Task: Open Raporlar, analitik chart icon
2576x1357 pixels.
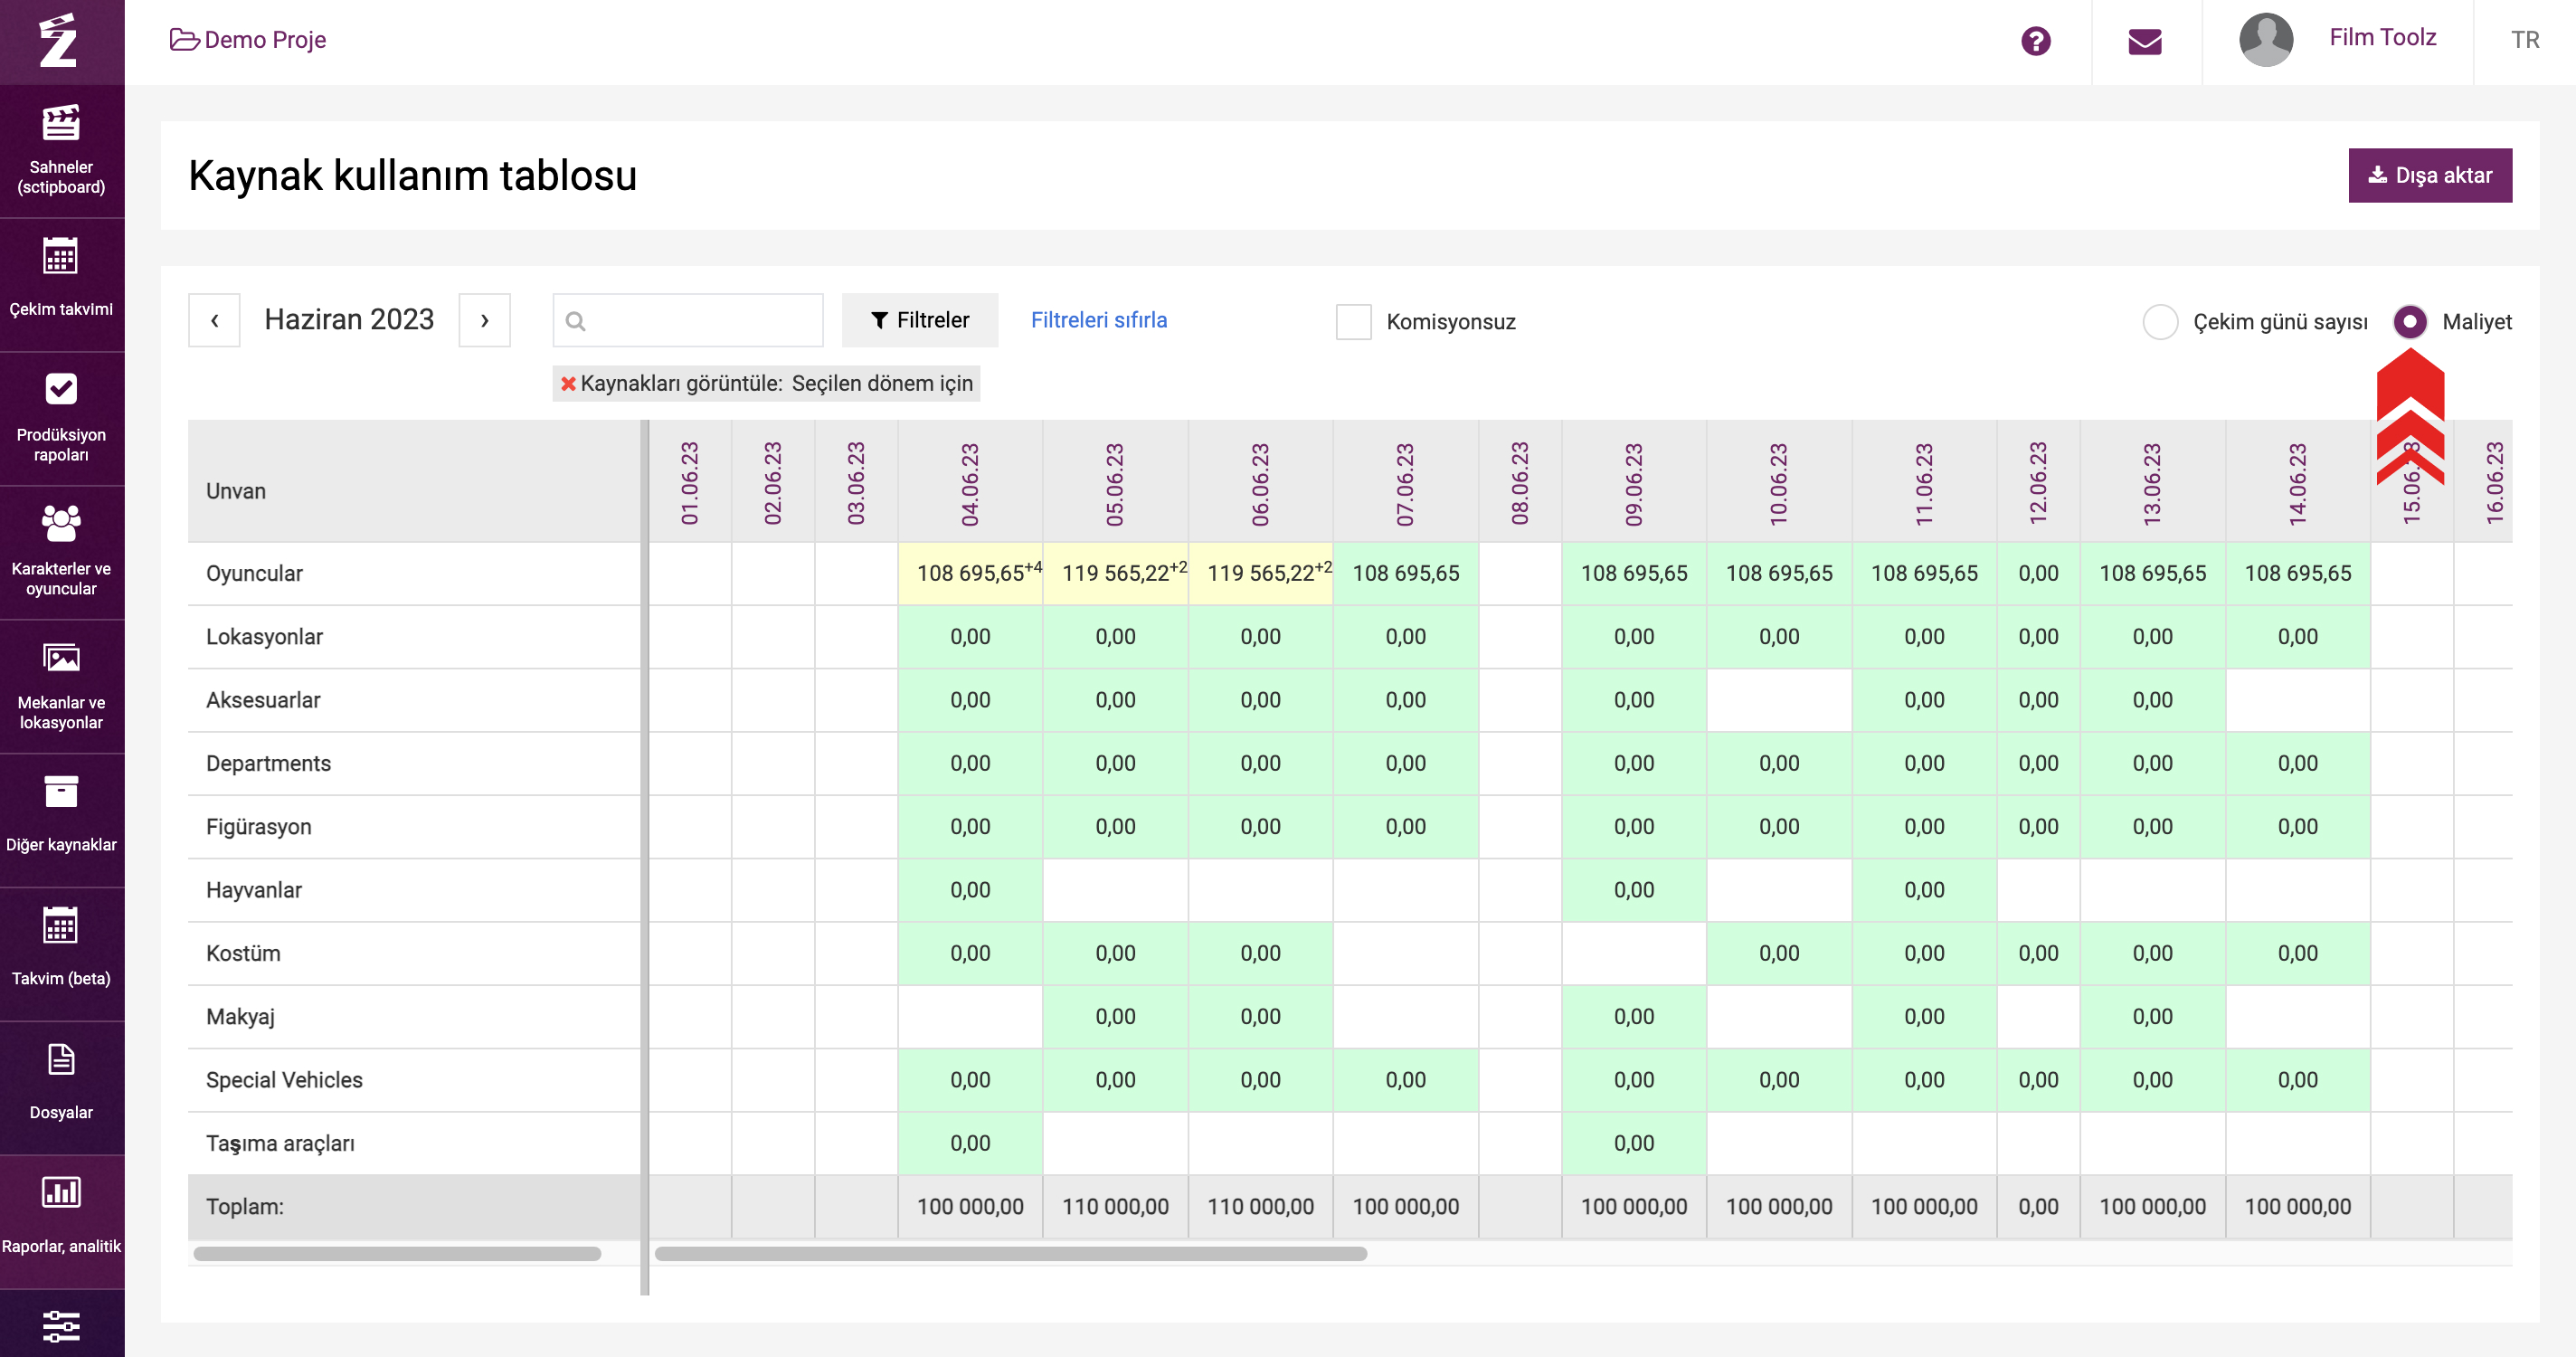Action: (x=61, y=1193)
